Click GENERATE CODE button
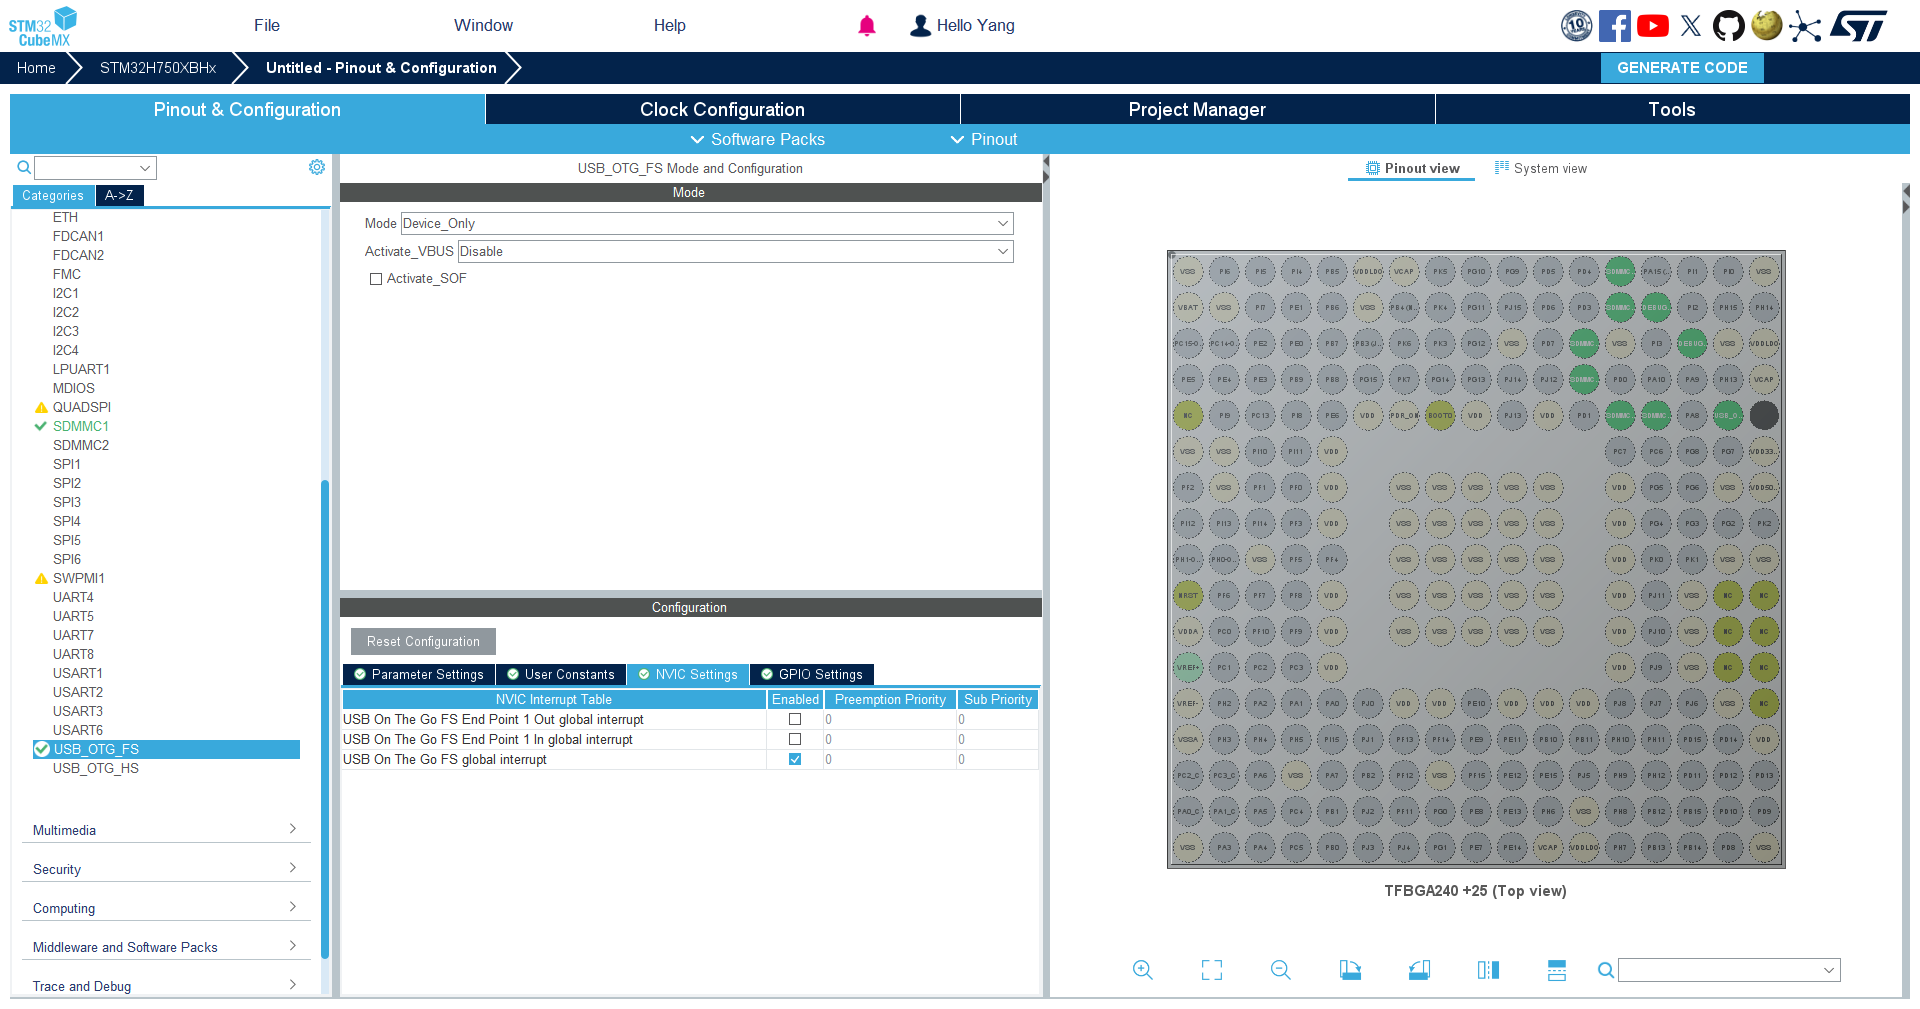Image resolution: width=1920 pixels, height=1009 pixels. (1682, 68)
